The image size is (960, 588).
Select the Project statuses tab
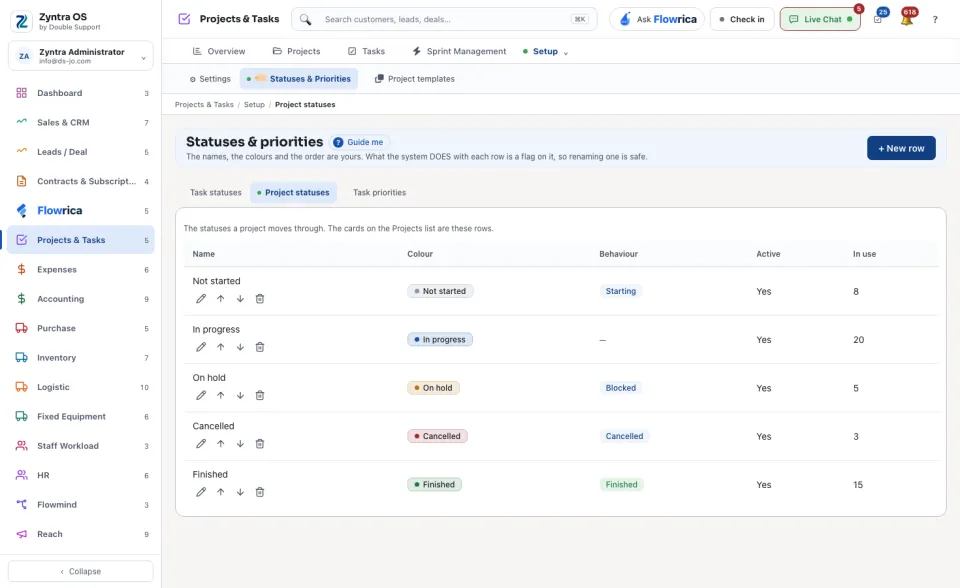pyautogui.click(x=293, y=192)
